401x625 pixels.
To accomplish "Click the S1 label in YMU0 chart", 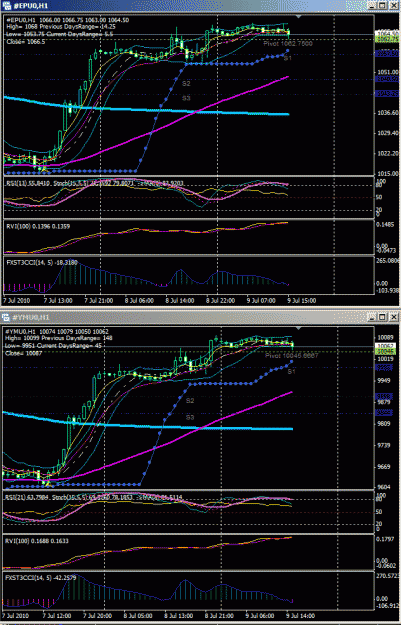I will pyautogui.click(x=291, y=371).
